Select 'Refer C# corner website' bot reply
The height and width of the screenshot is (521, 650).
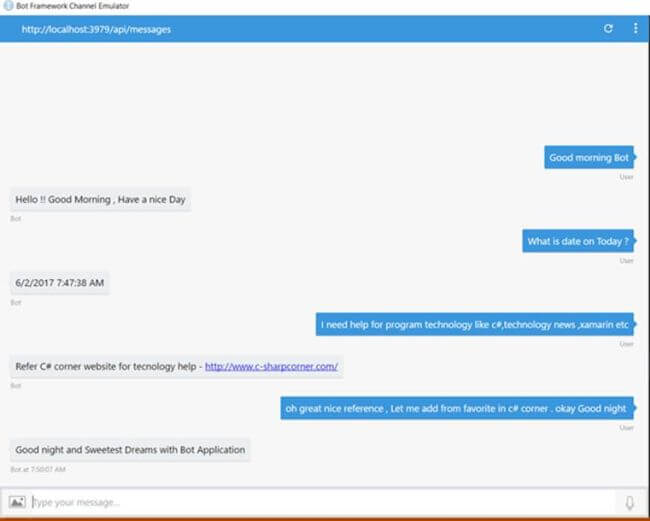(x=177, y=366)
